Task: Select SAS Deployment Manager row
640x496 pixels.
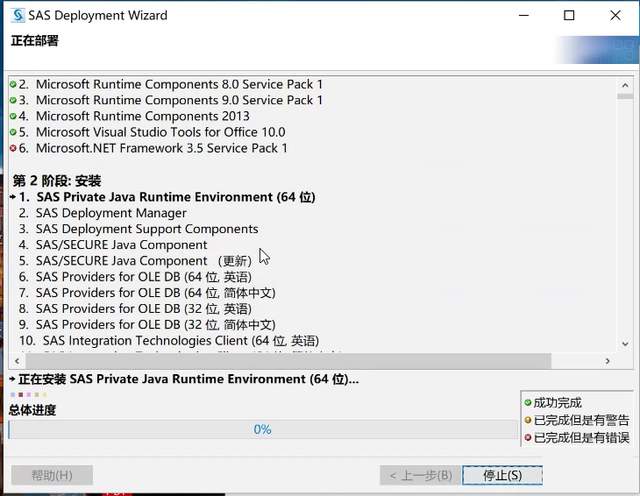Action: point(111,213)
